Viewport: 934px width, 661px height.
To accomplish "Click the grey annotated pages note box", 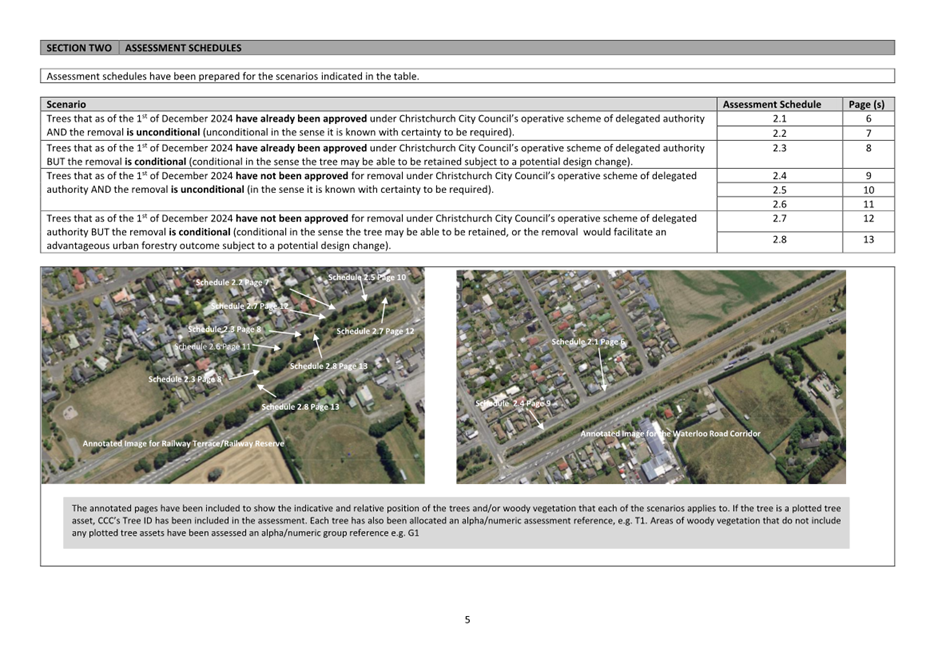I will [456, 522].
